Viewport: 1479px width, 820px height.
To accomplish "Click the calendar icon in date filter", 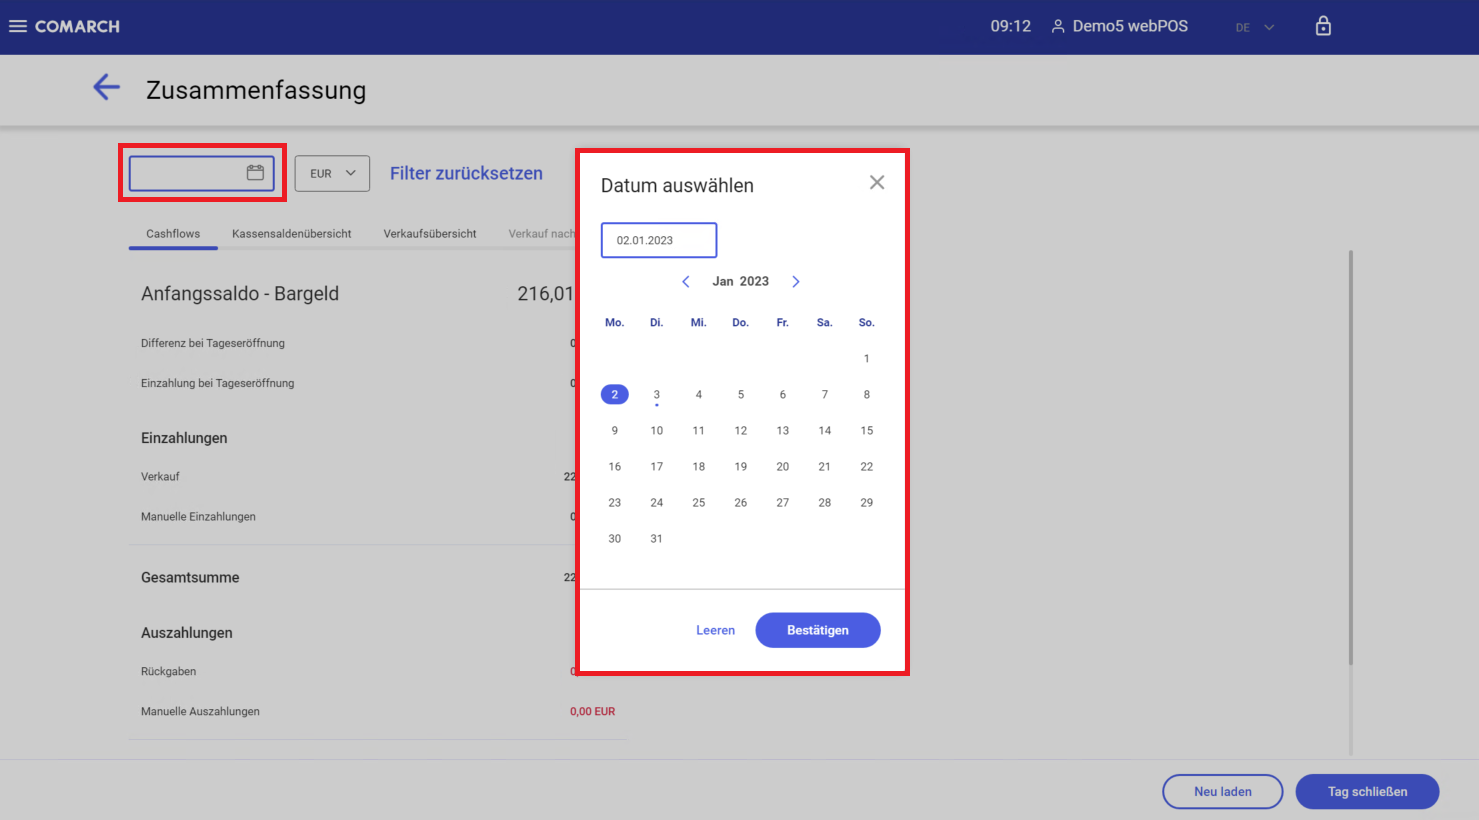I will pyautogui.click(x=255, y=173).
